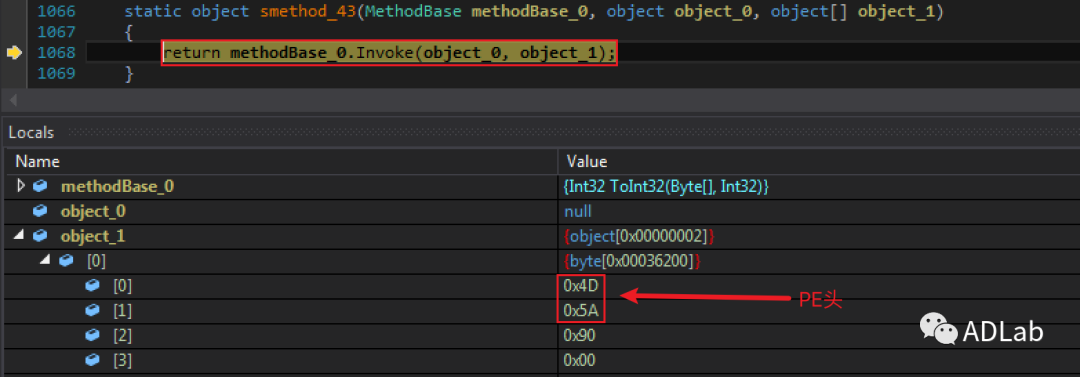Open the Locals panel title
The image size is (1080, 377).
pos(31,133)
